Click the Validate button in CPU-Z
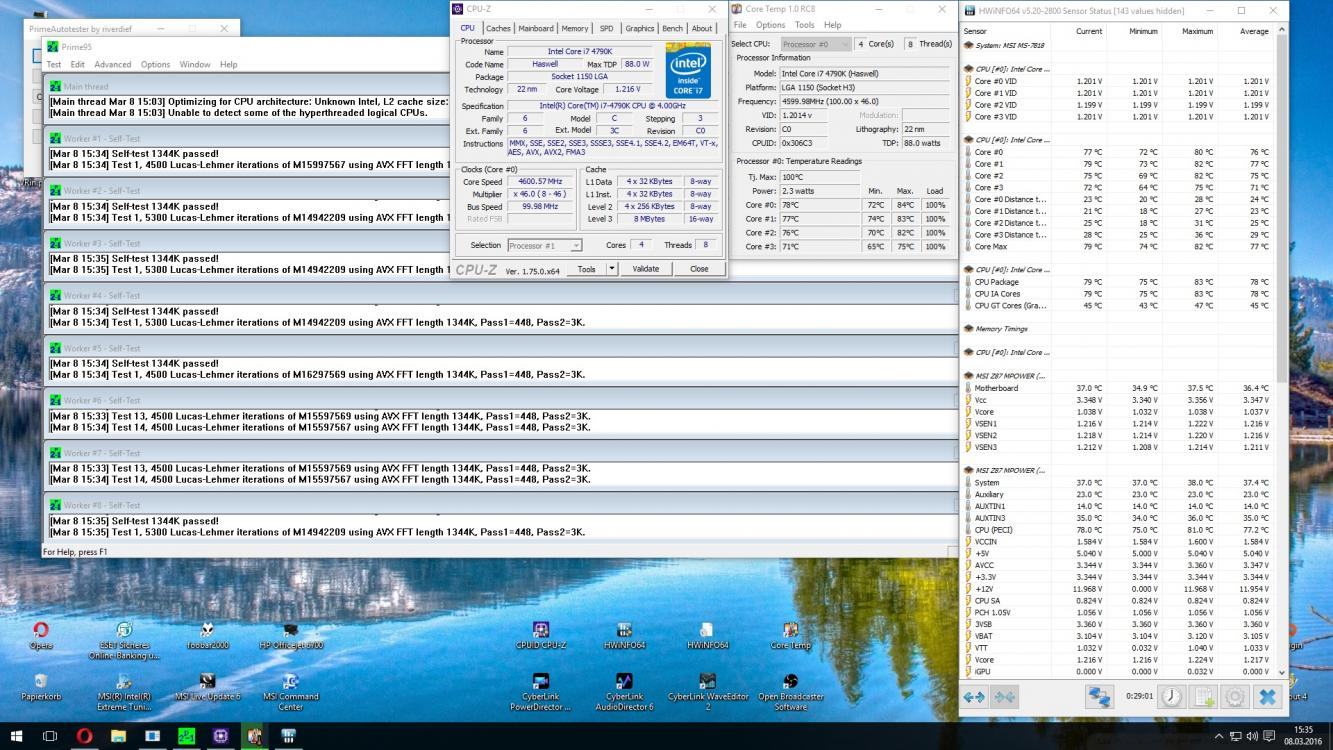1333x750 pixels. [646, 269]
